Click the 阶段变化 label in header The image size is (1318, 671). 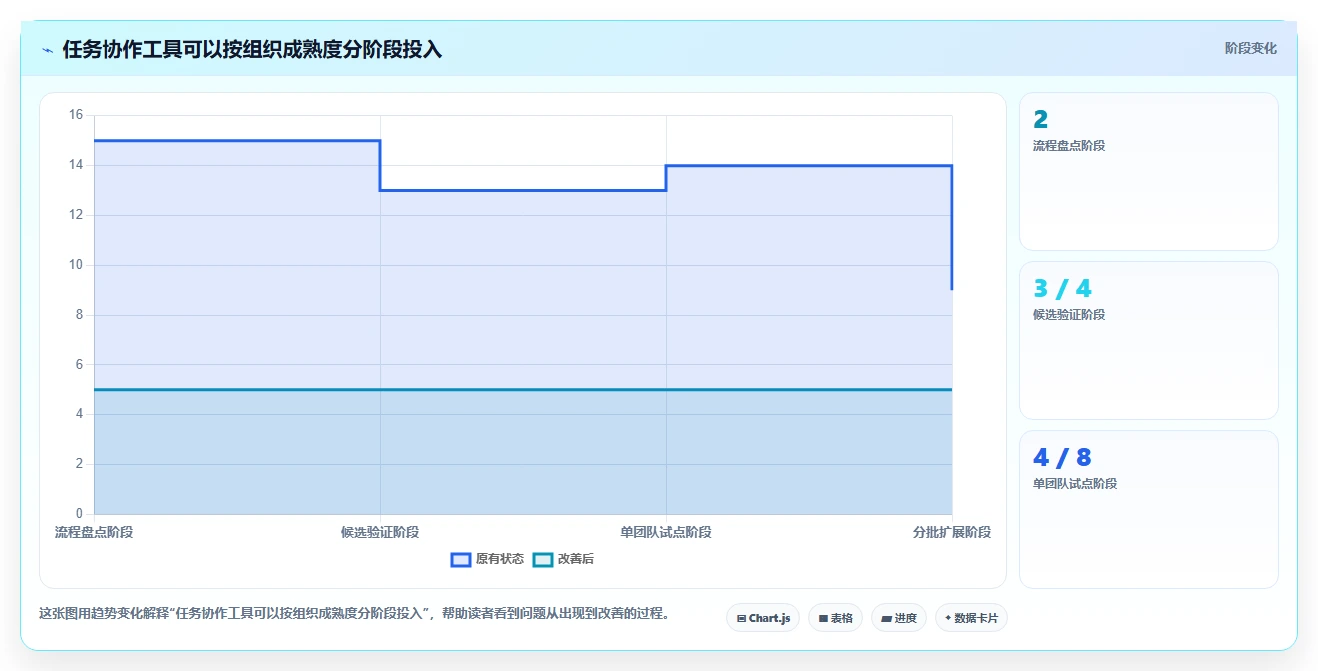(1251, 48)
